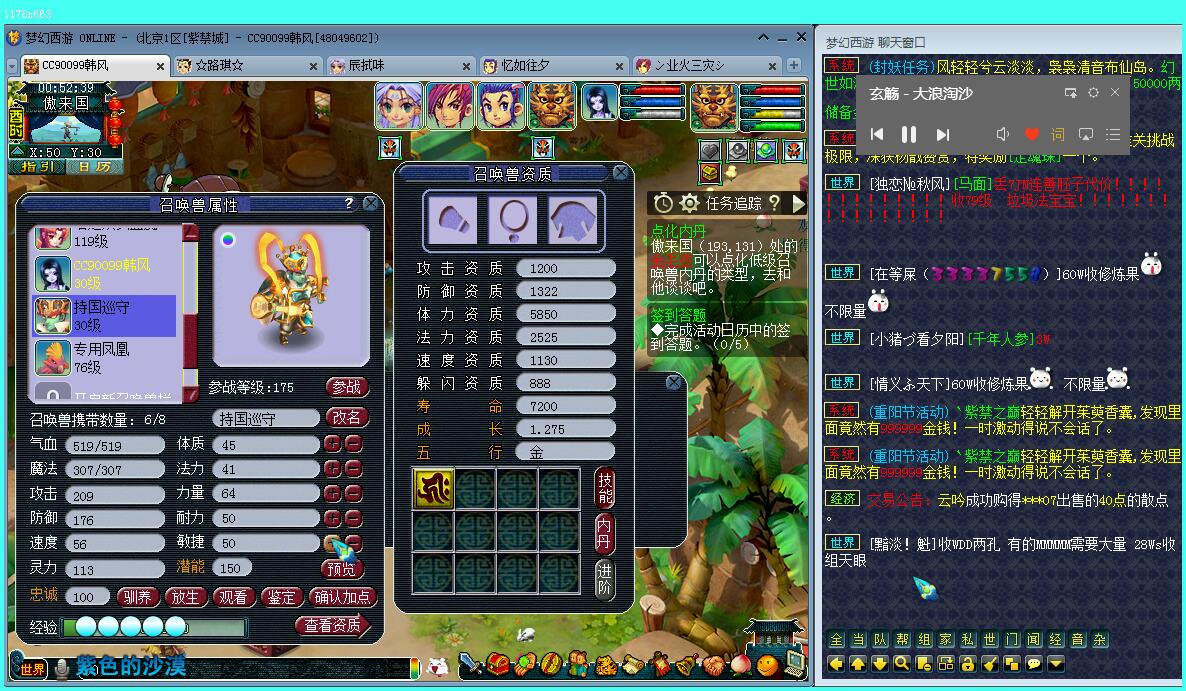
Task: Open the music player settings gear
Action: (1093, 92)
